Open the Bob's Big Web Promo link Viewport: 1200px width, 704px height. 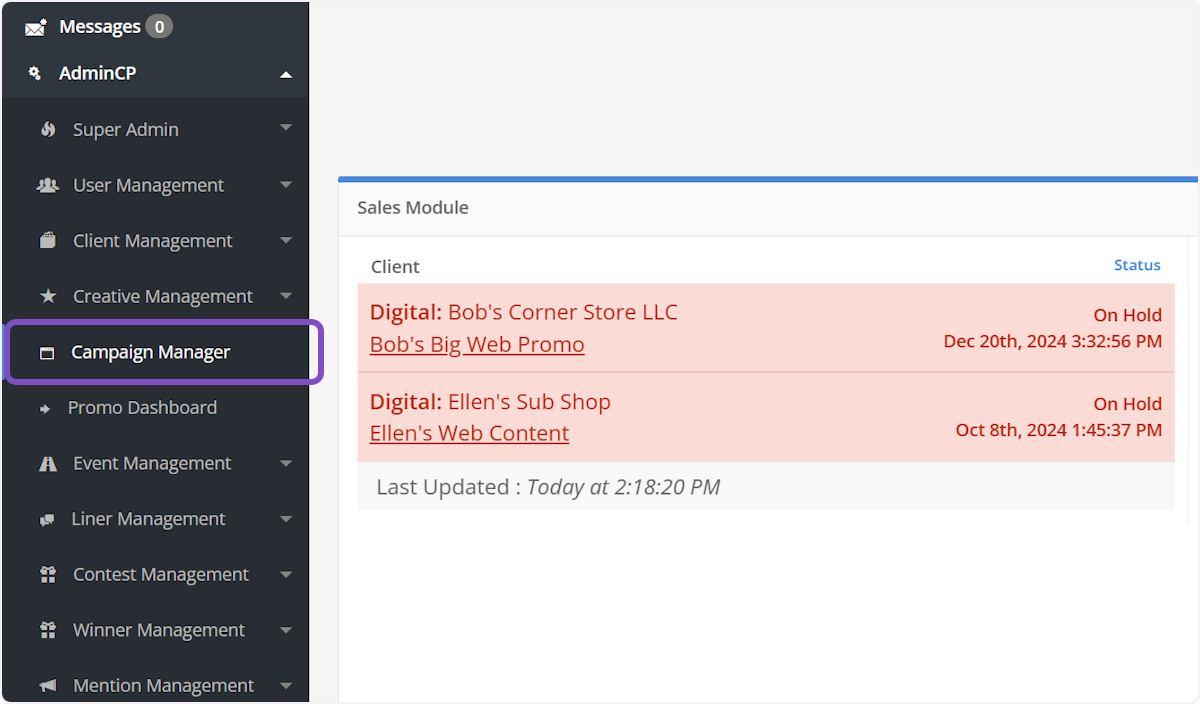tap(477, 345)
